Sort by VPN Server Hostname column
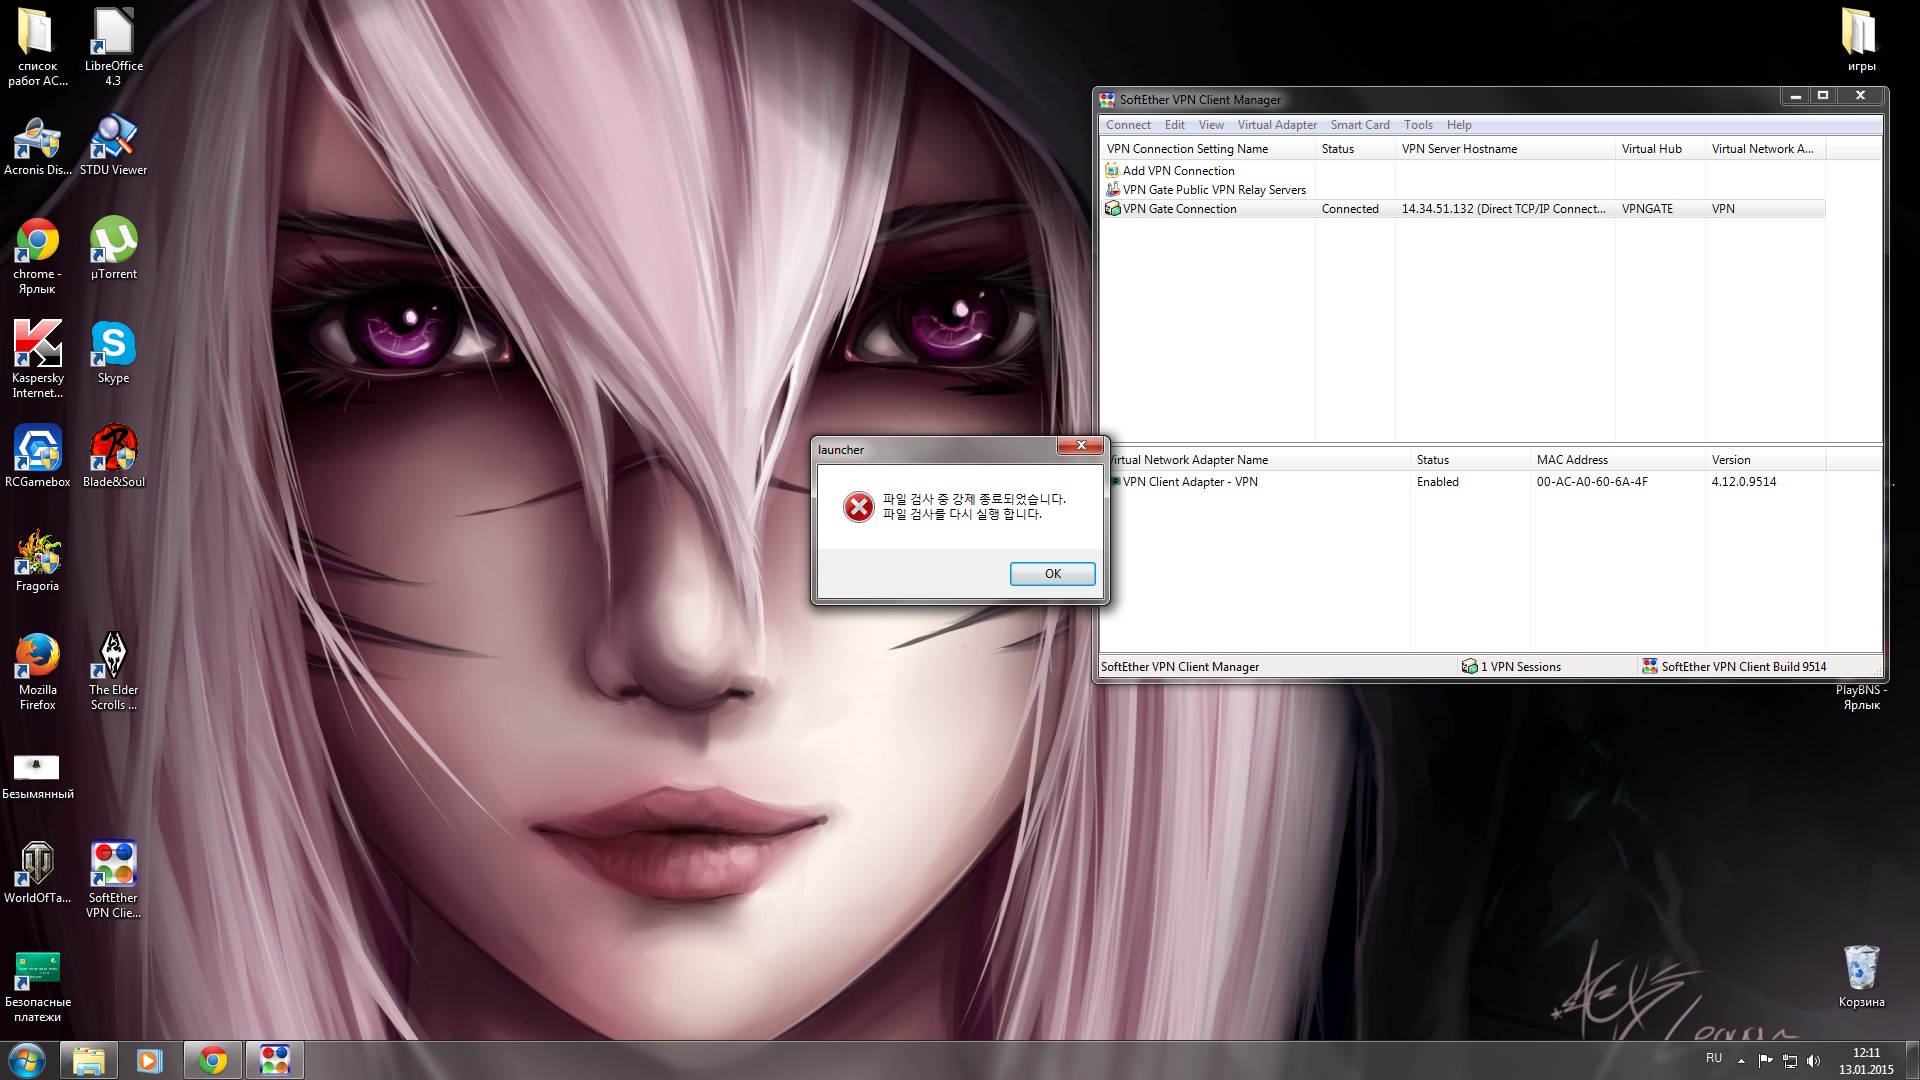 [1458, 149]
